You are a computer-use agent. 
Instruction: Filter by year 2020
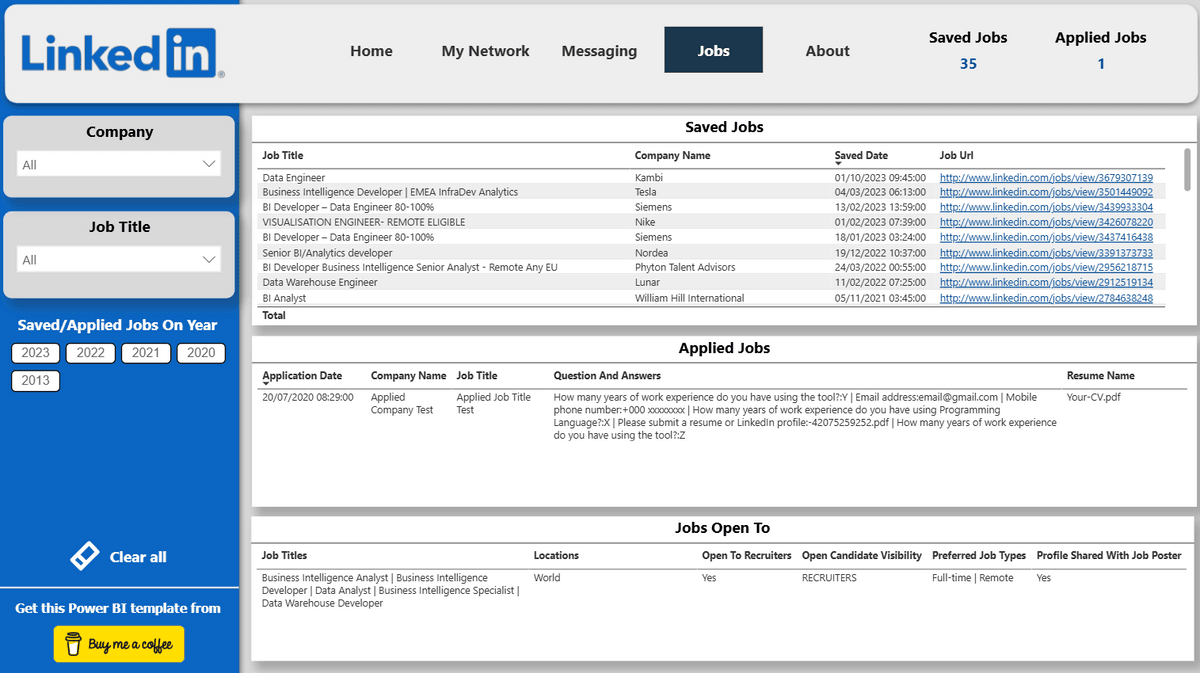point(201,353)
